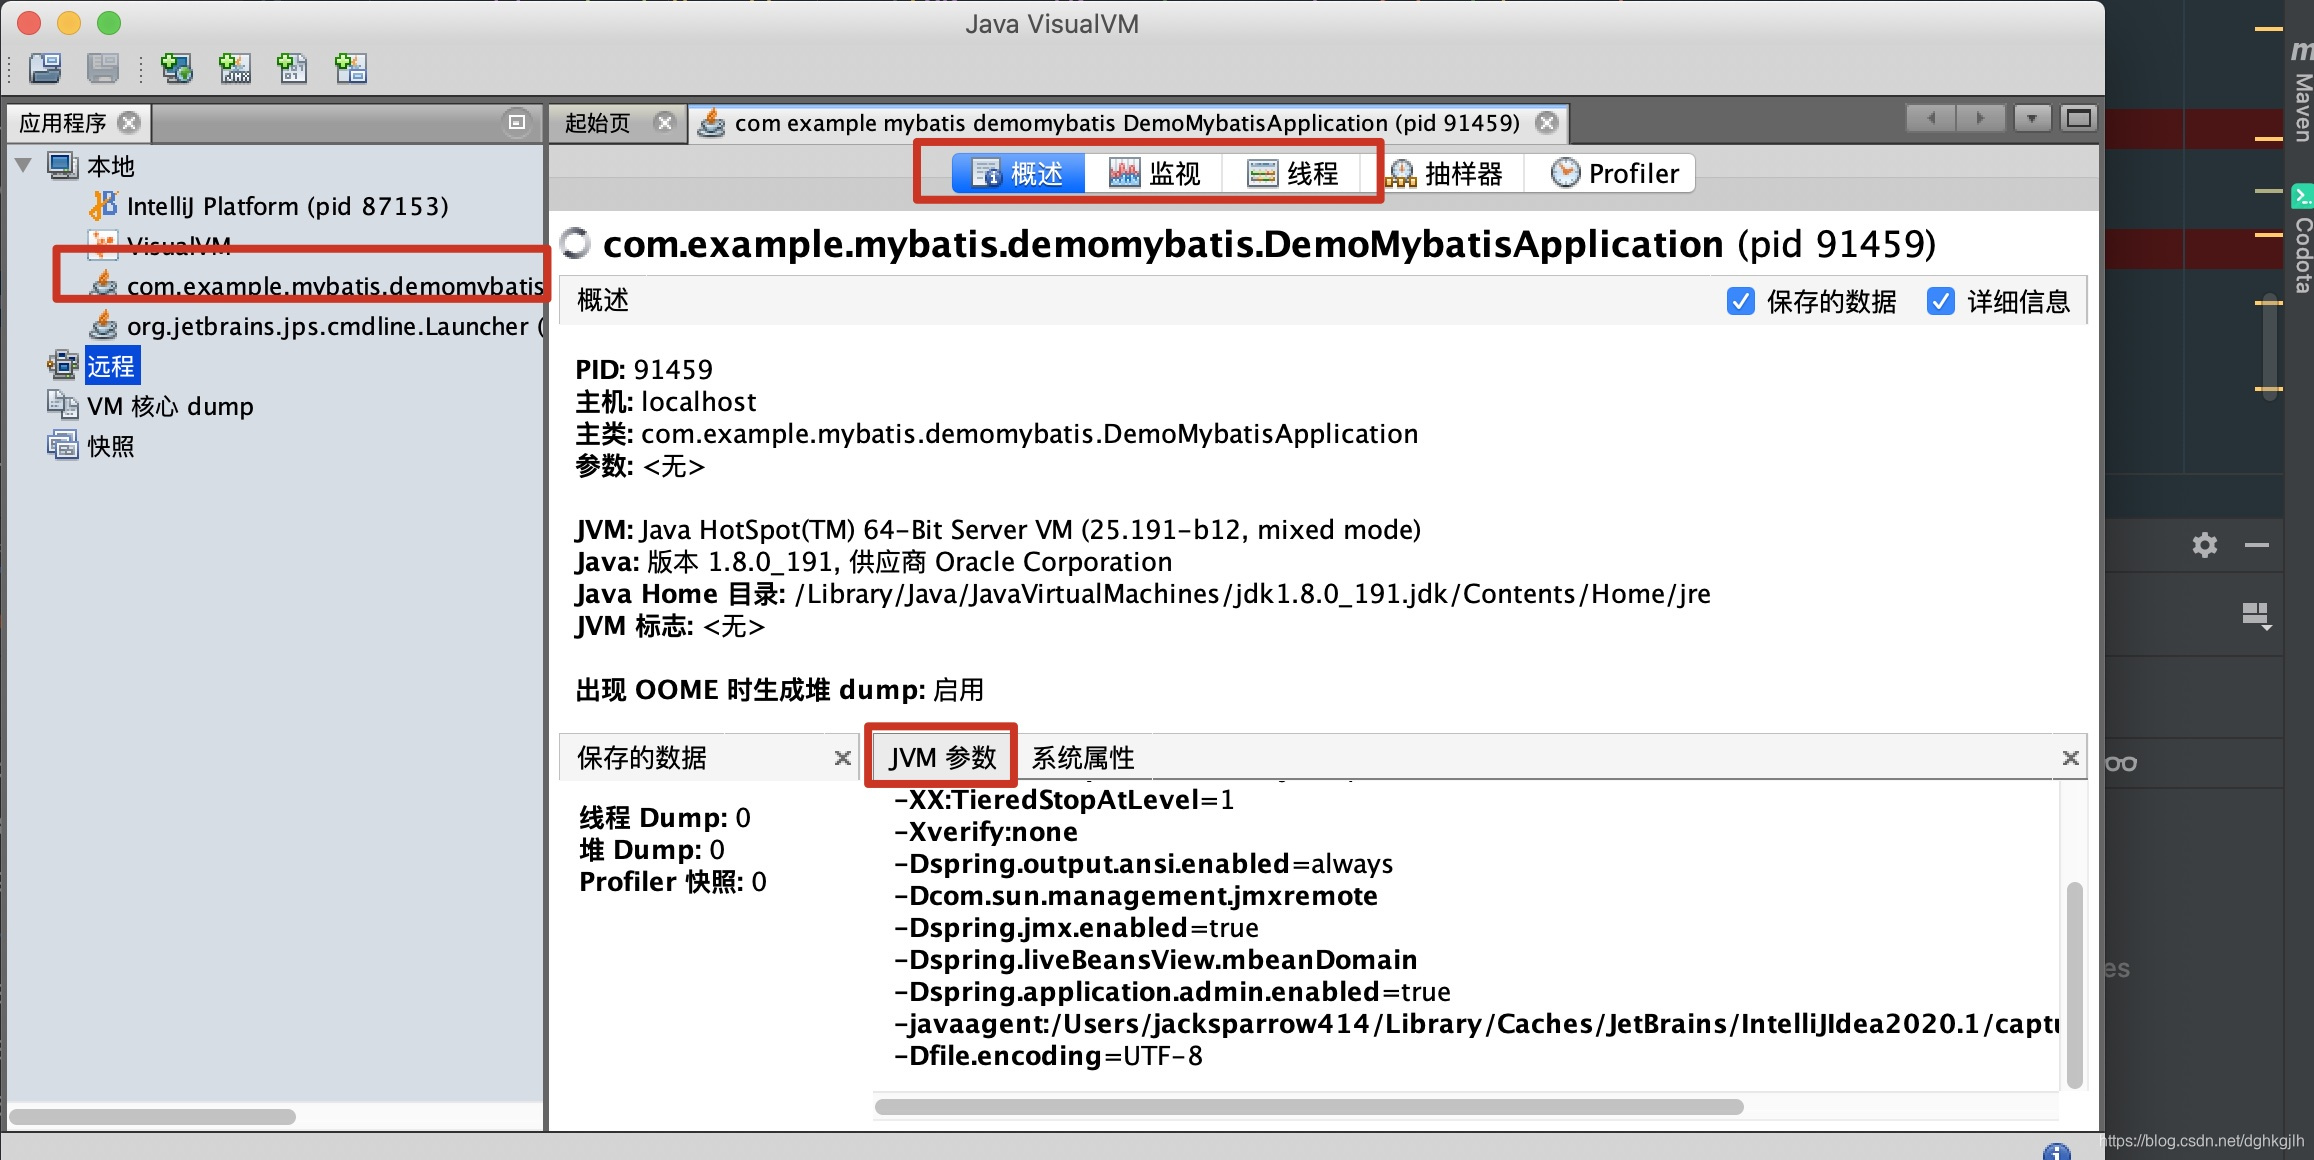Select the VisualVM tree node

(179, 246)
